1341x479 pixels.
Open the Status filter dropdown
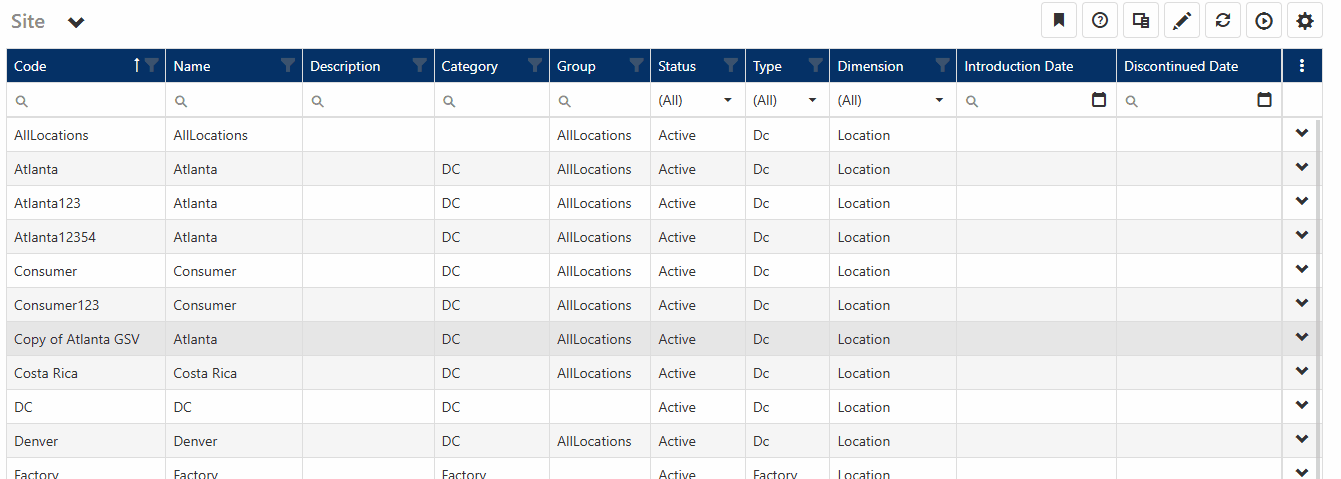(x=727, y=101)
